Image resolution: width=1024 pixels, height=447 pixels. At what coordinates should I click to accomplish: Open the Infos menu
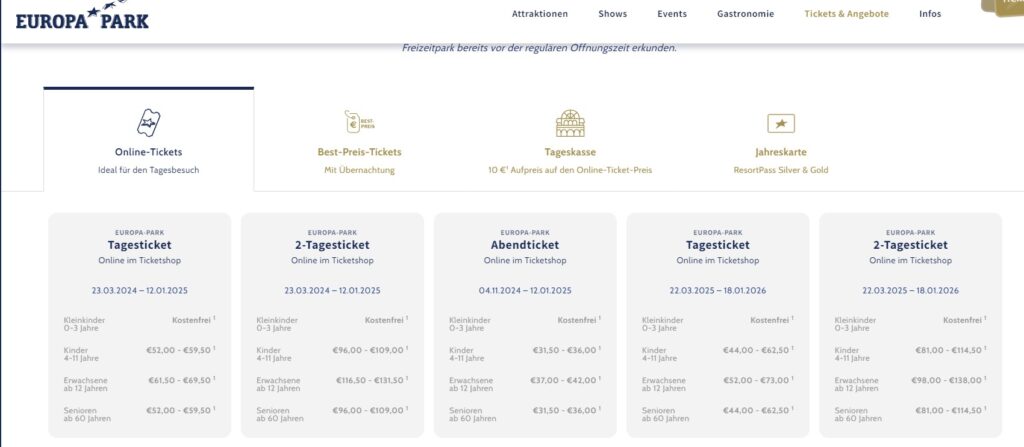pyautogui.click(x=930, y=14)
